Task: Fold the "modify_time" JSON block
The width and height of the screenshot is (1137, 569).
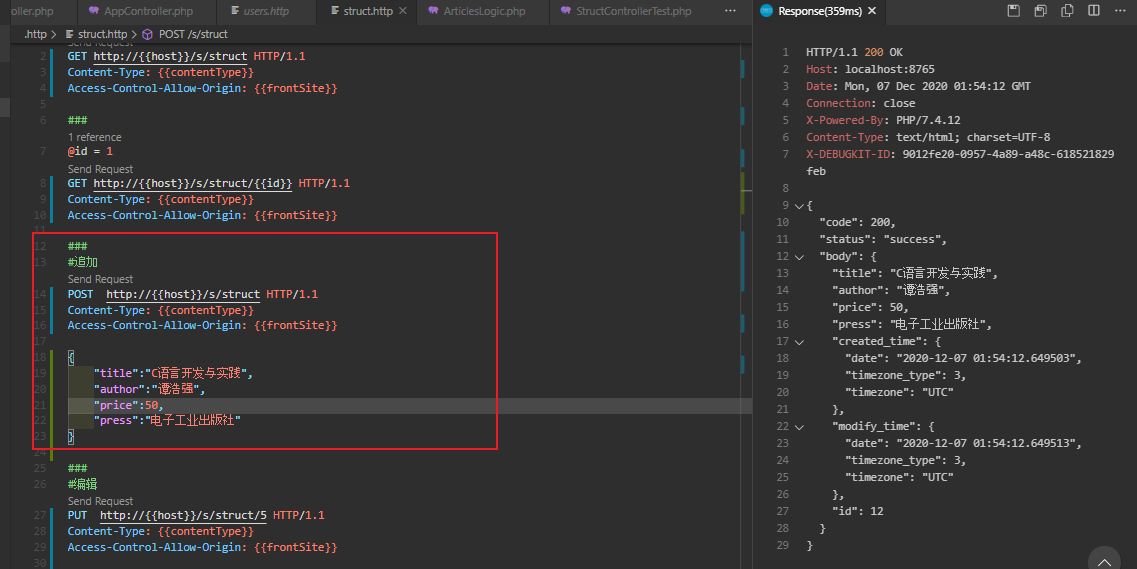Action: pos(798,426)
